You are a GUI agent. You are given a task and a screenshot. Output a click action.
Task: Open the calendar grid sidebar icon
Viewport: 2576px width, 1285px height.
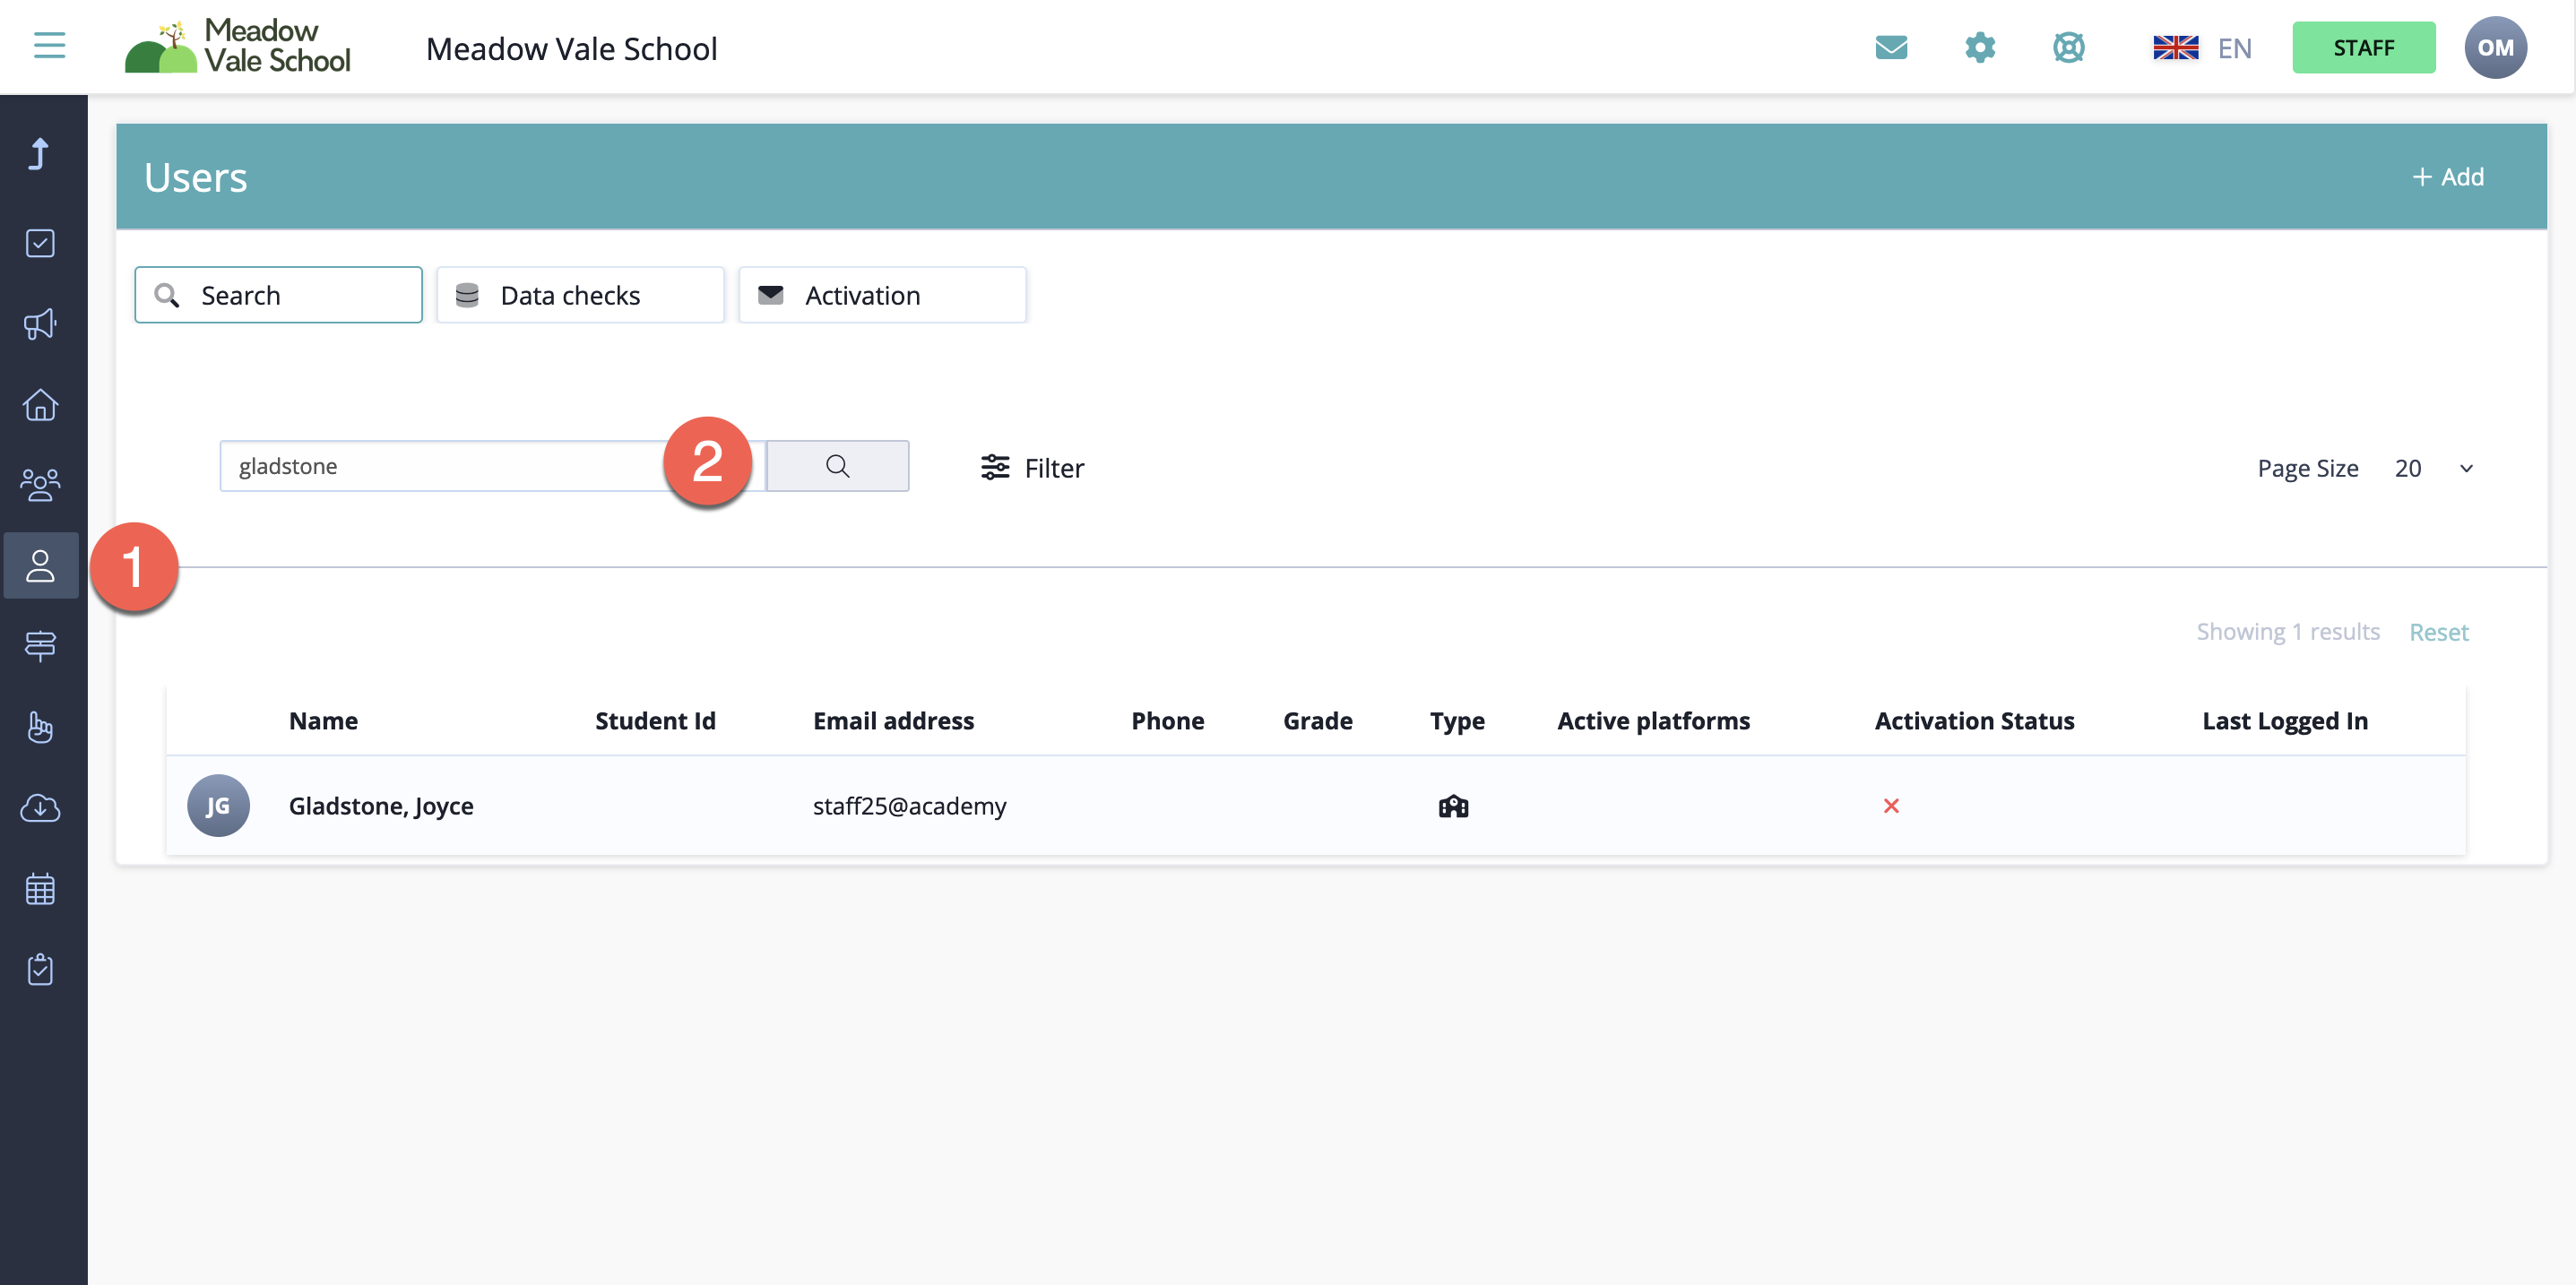[x=40, y=889]
